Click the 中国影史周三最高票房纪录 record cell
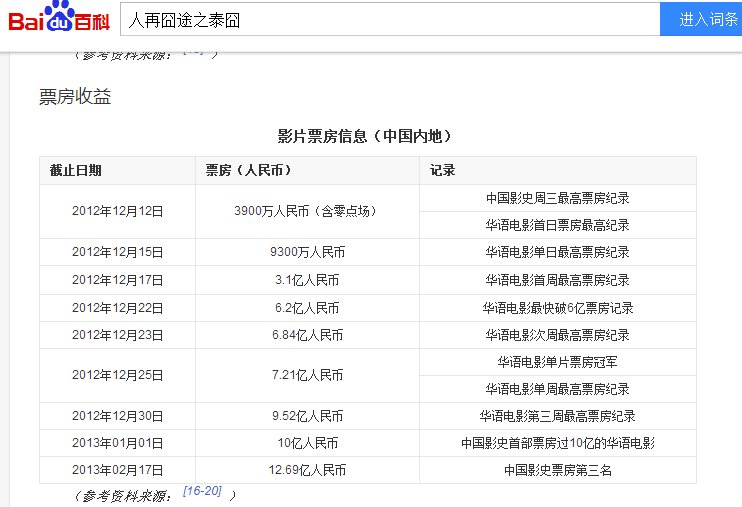Image resolution: width=742 pixels, height=507 pixels. (557, 198)
